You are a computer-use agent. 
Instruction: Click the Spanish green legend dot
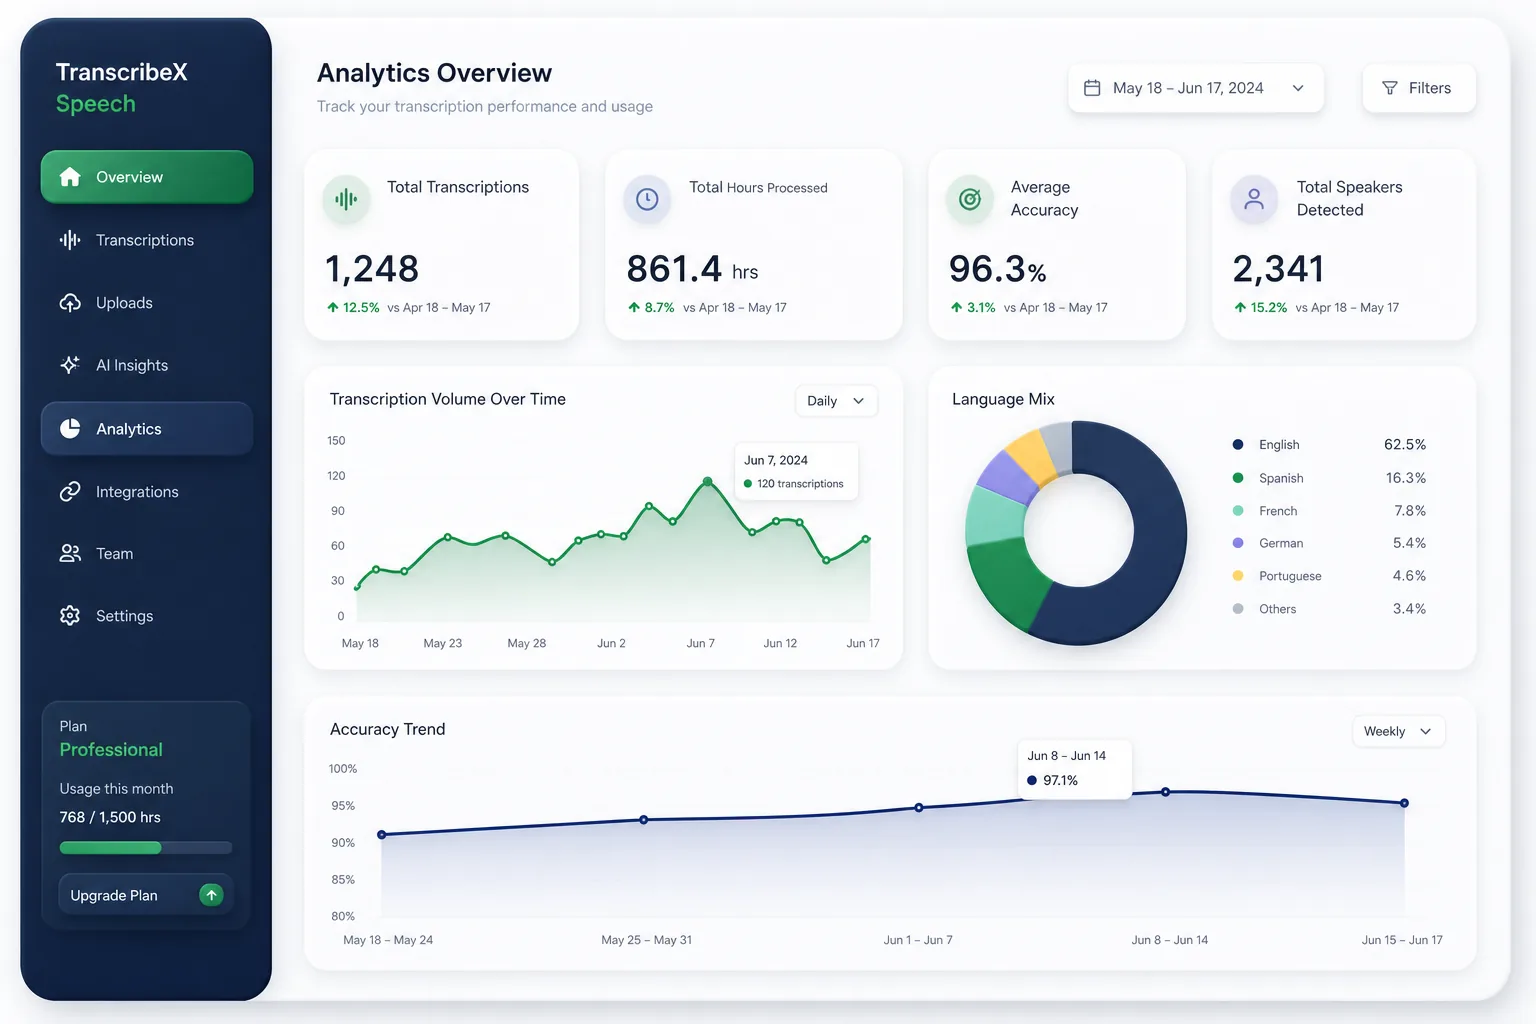click(1238, 478)
